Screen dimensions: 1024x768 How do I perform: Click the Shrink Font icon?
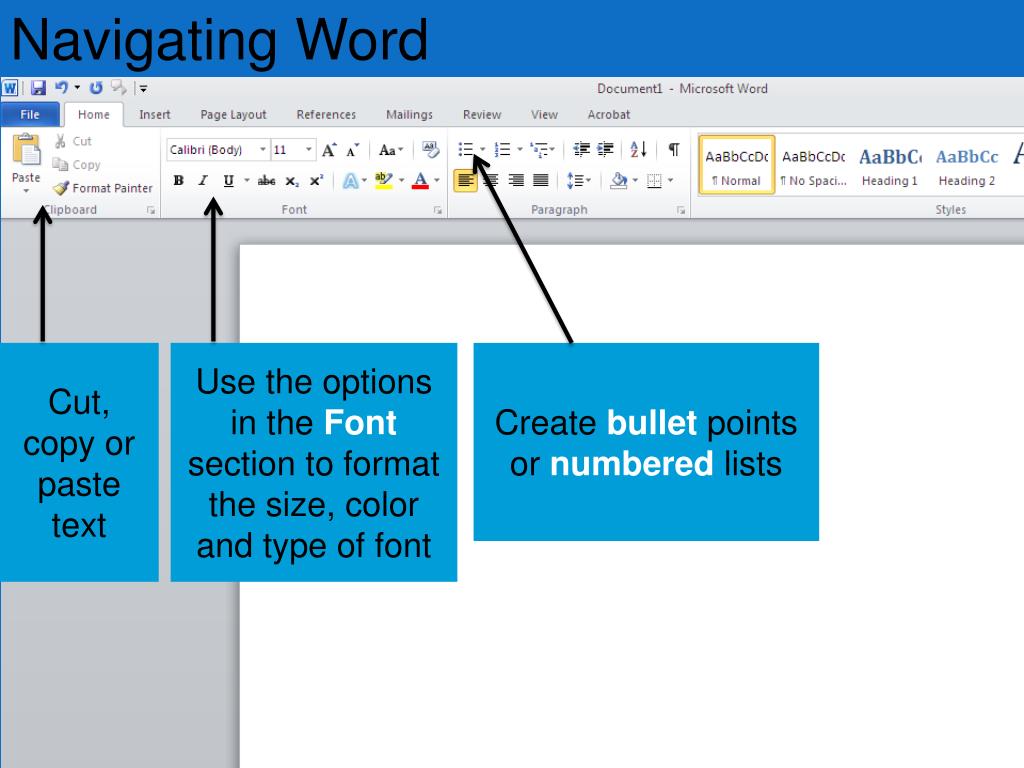pyautogui.click(x=353, y=150)
